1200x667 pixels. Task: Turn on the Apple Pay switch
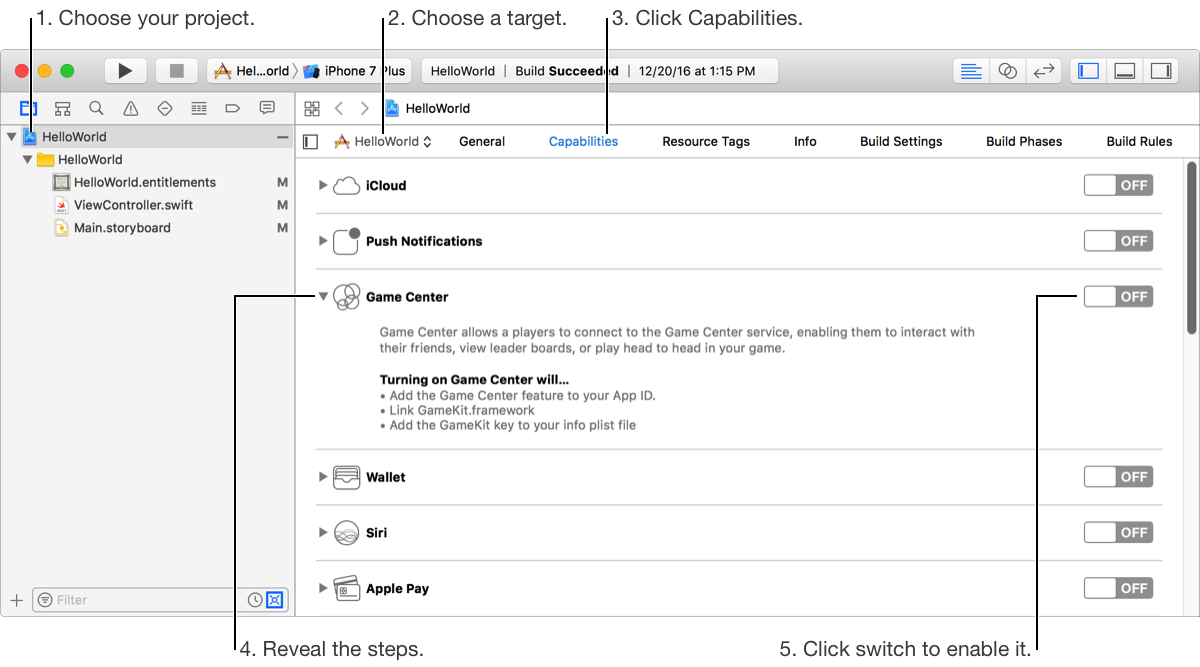(x=1118, y=588)
